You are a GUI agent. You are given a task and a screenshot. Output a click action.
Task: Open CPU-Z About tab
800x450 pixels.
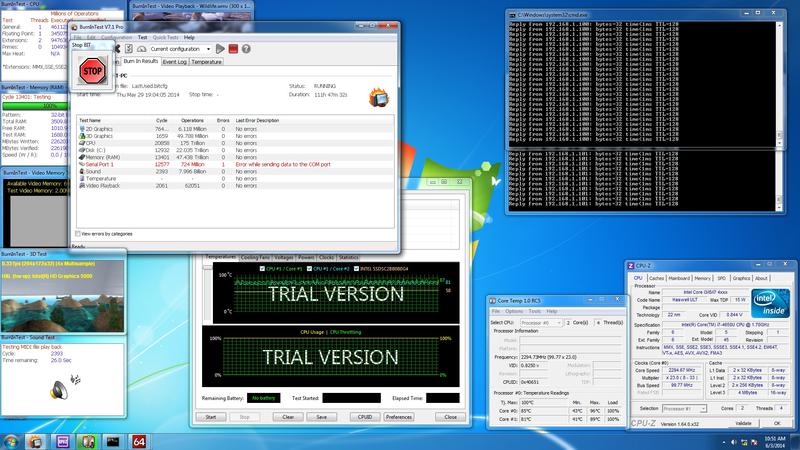click(x=761, y=279)
